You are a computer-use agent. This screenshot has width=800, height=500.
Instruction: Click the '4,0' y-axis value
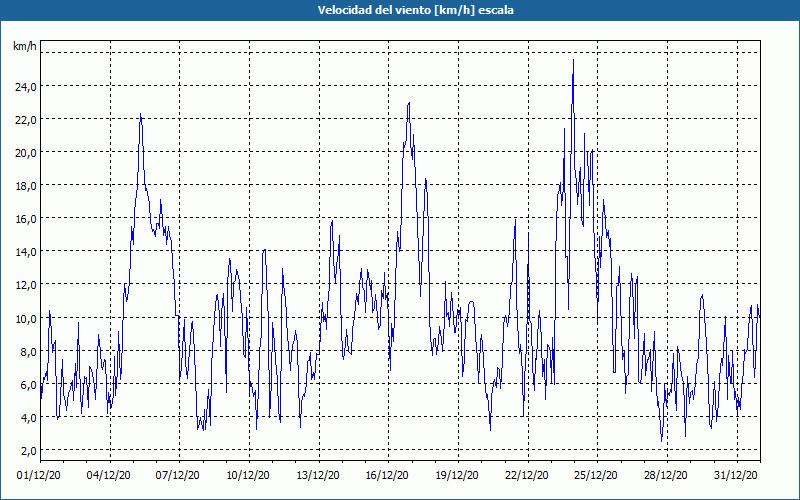tap(28, 418)
